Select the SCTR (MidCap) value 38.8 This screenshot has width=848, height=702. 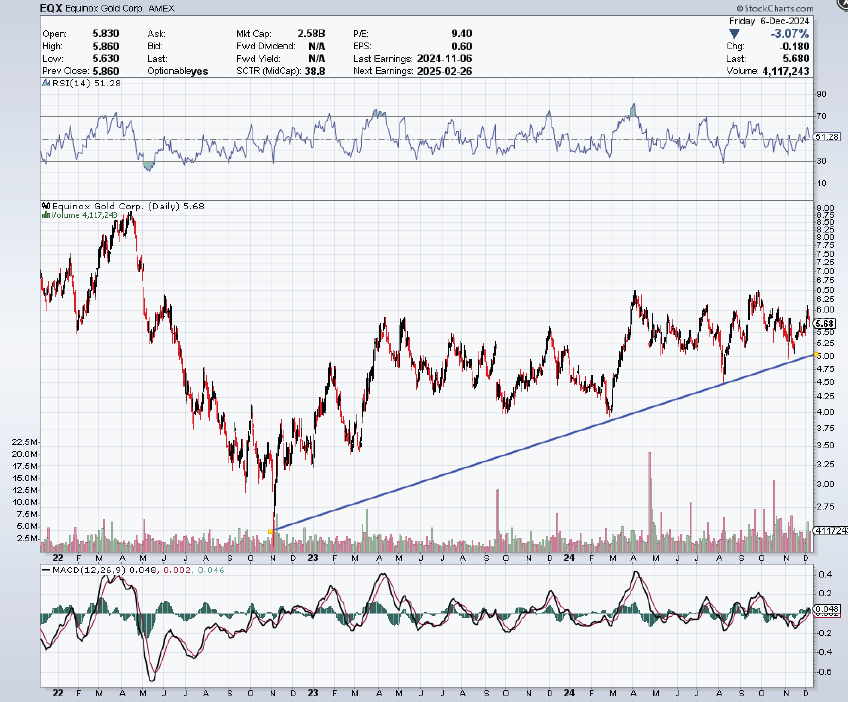315,71
